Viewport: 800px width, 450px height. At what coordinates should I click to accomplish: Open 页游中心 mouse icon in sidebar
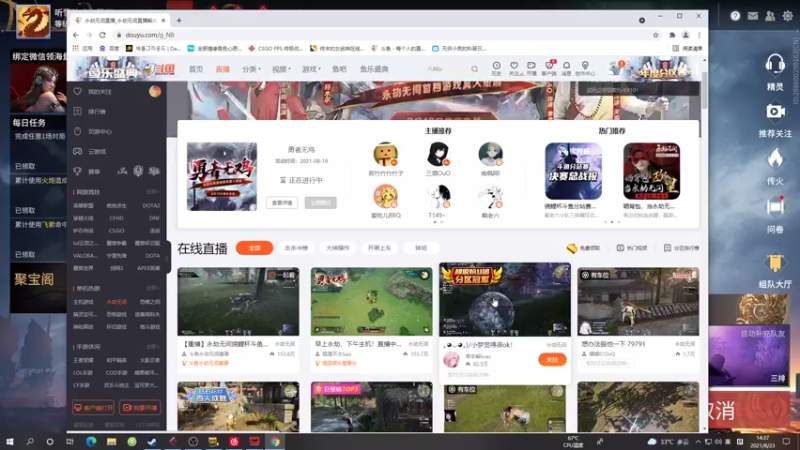tap(78, 131)
